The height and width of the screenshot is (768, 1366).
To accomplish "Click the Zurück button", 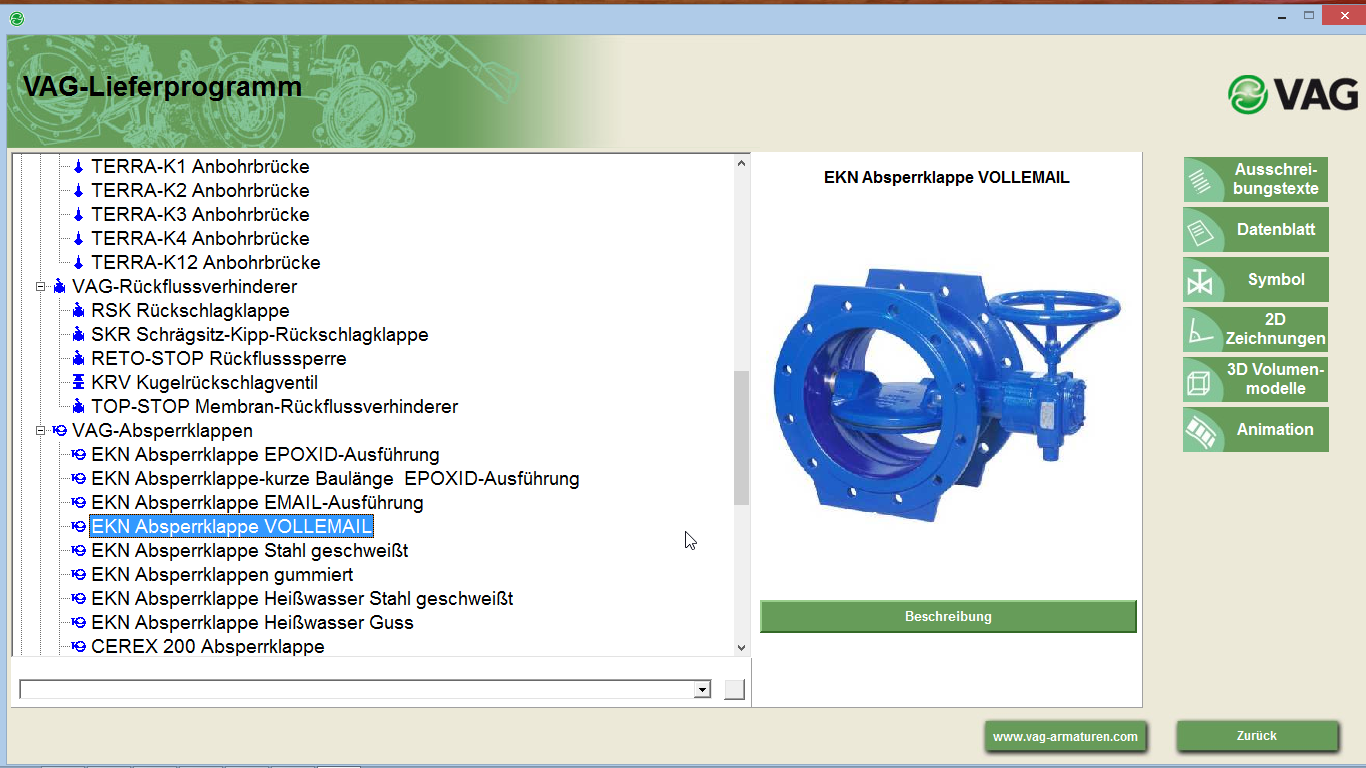I will tap(1256, 736).
